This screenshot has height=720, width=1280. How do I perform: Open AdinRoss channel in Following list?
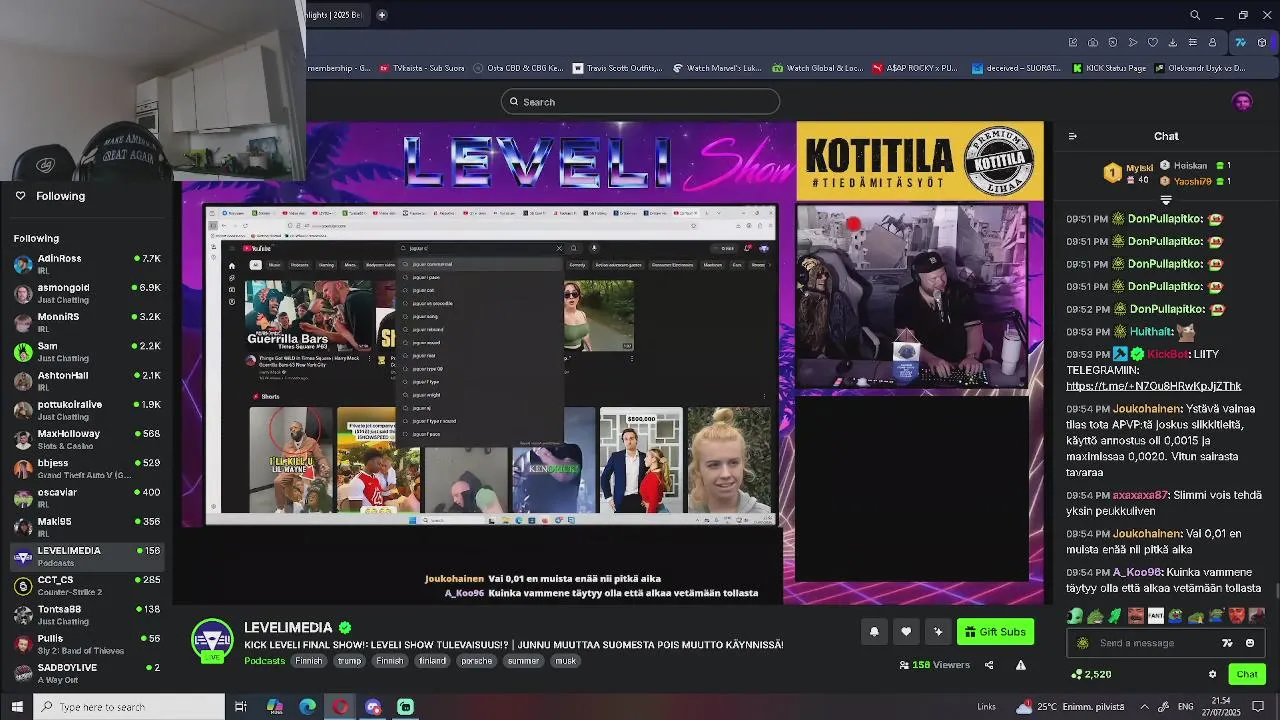pyautogui.click(x=88, y=263)
